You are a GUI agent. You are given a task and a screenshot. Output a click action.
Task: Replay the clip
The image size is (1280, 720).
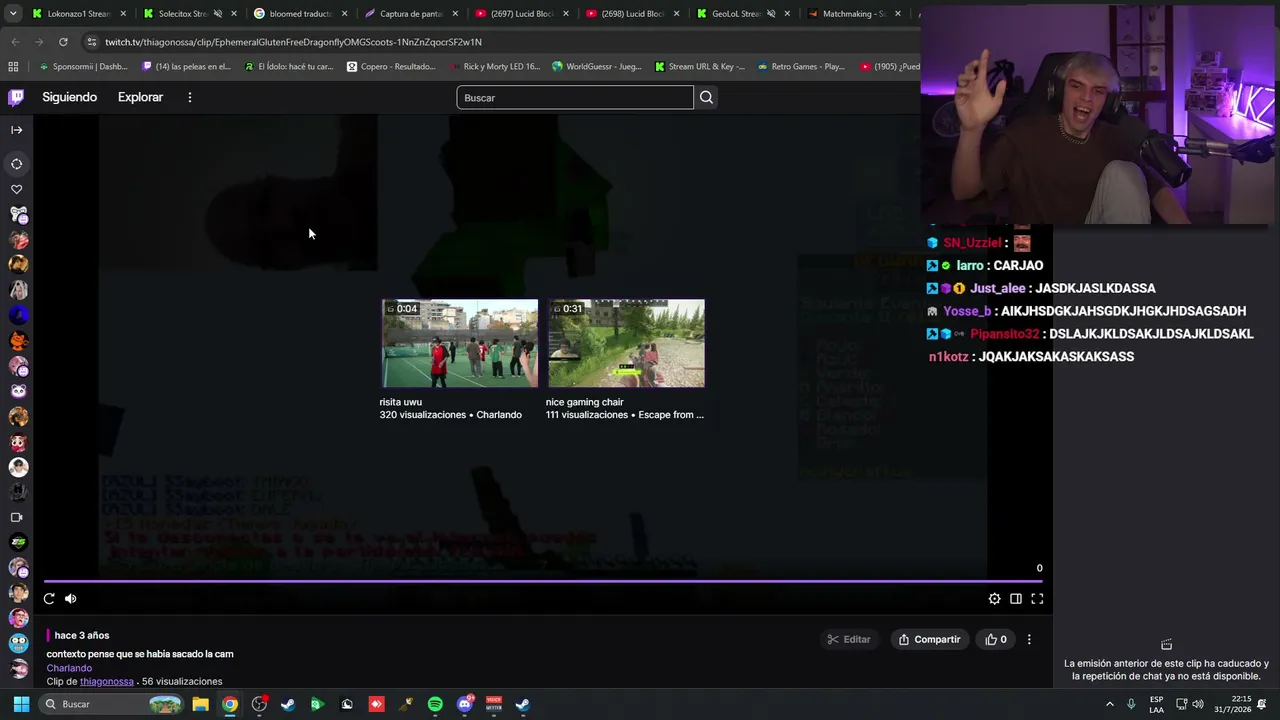(x=49, y=598)
